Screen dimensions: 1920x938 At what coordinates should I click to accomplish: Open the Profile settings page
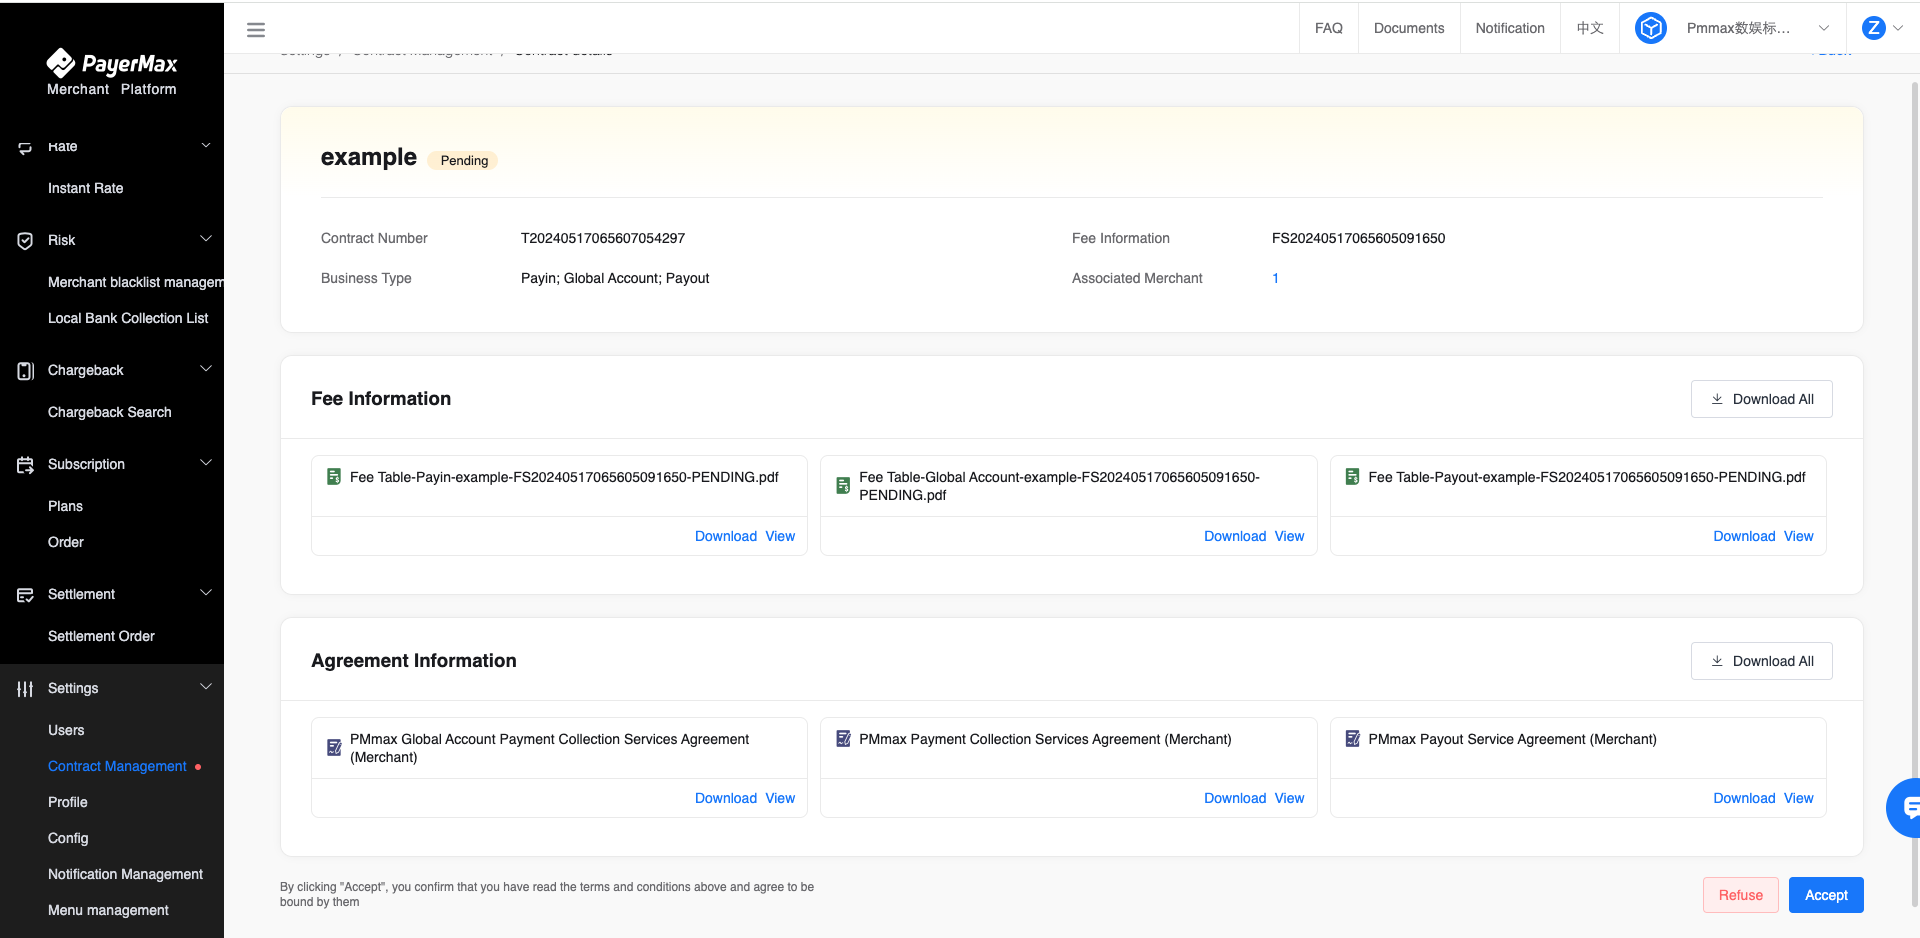pyautogui.click(x=68, y=802)
